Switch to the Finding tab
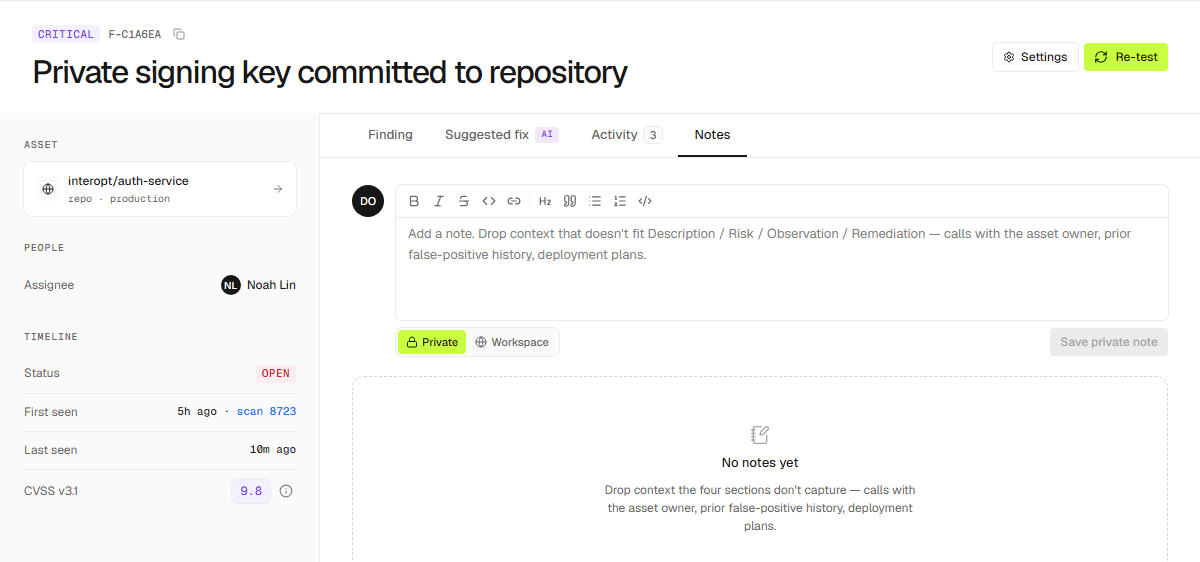 pos(390,135)
